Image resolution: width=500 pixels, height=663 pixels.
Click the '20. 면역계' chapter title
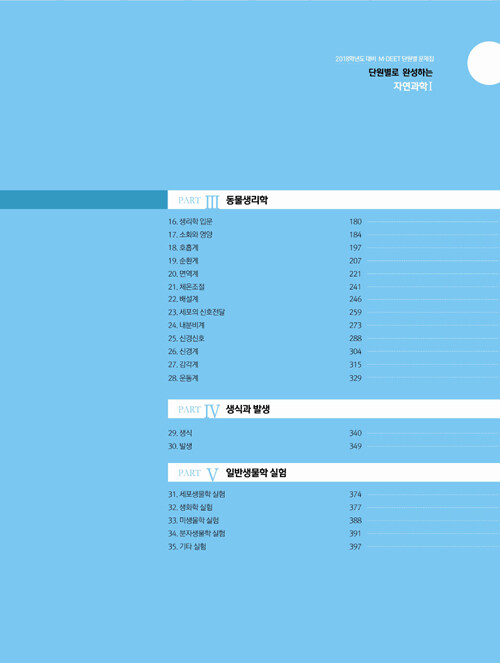[183, 274]
